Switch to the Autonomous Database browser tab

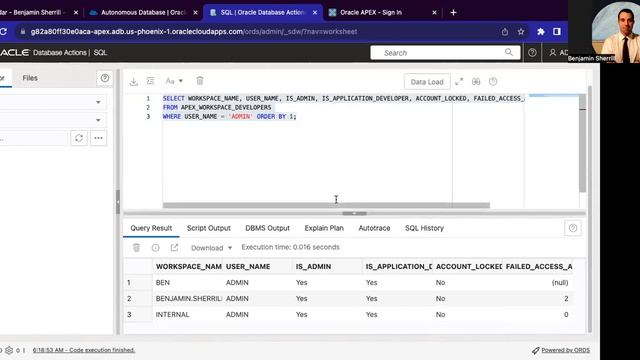(x=143, y=13)
